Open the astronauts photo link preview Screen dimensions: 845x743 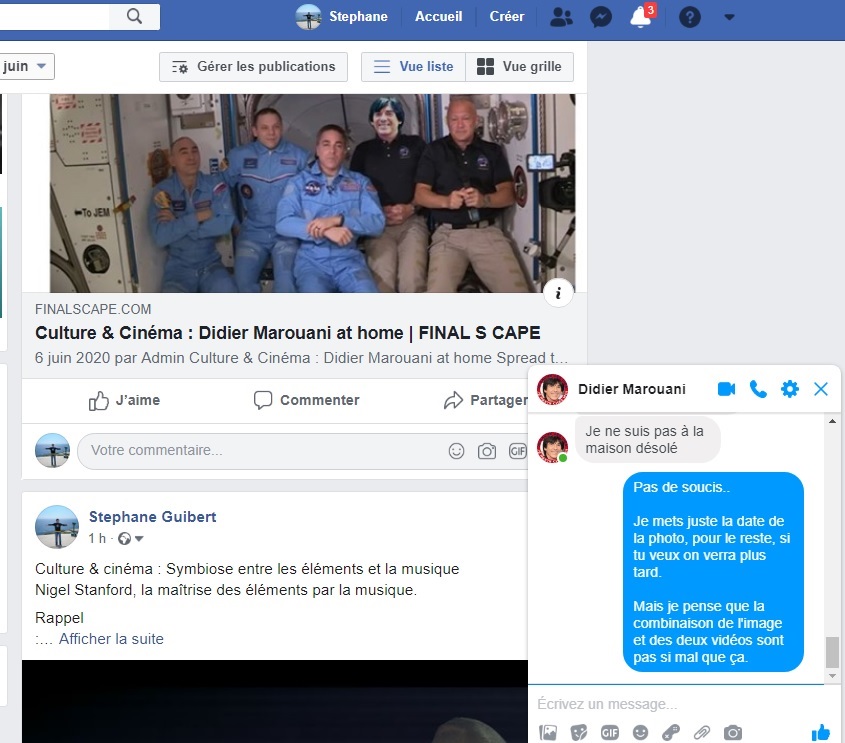click(313, 193)
